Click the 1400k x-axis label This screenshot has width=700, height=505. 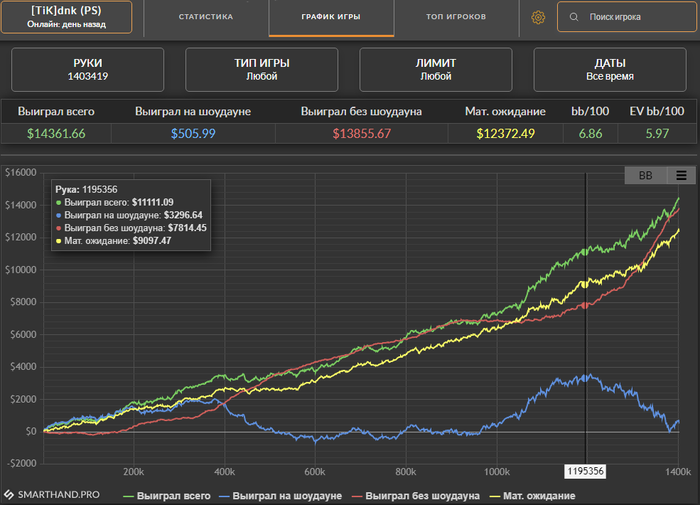(678, 472)
